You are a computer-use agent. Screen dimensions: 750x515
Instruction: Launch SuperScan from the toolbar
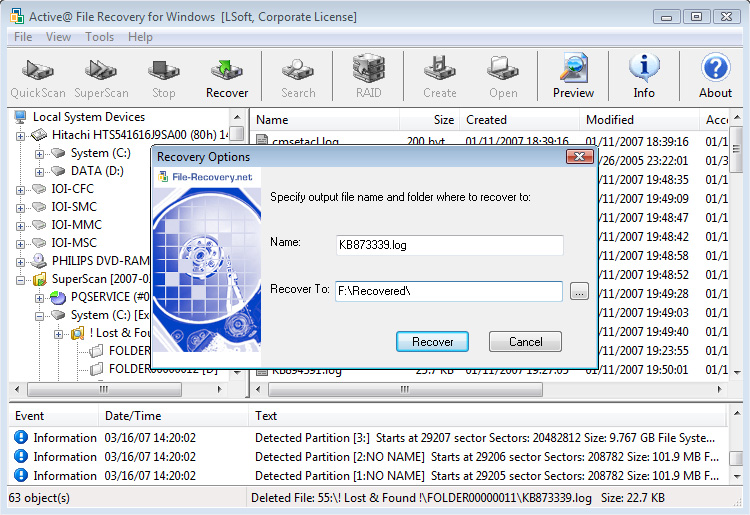point(101,77)
